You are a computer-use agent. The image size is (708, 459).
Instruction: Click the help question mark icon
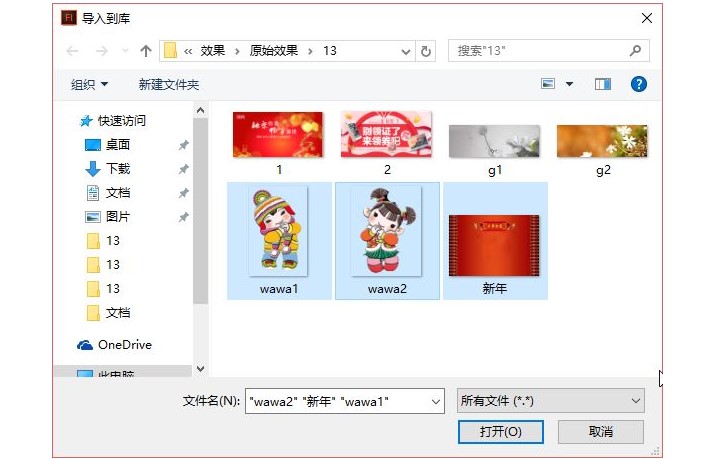[639, 85]
